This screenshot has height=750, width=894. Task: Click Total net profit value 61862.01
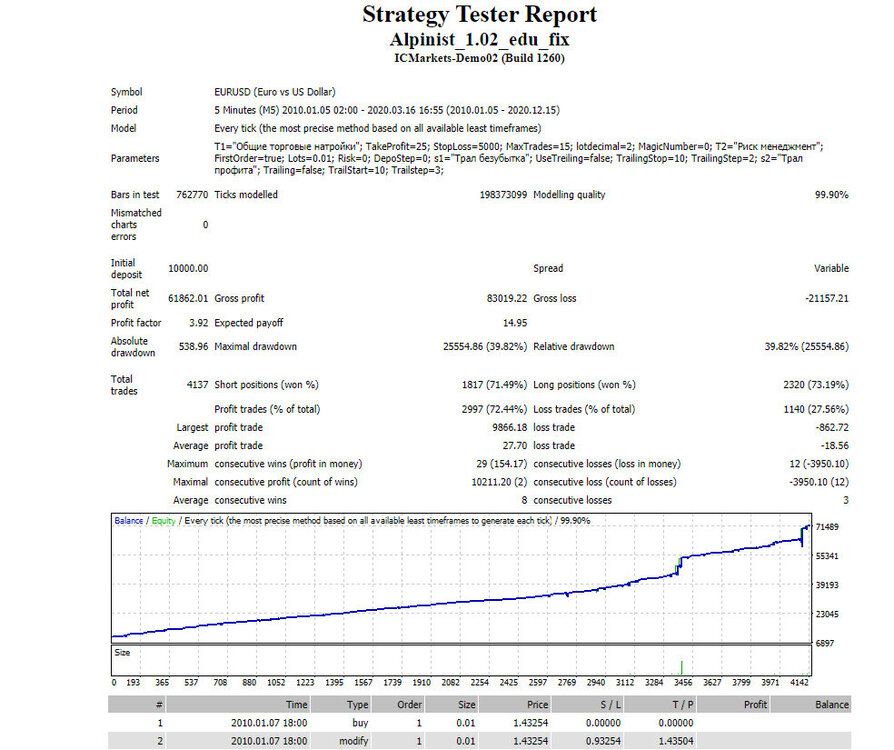pyautogui.click(x=188, y=298)
